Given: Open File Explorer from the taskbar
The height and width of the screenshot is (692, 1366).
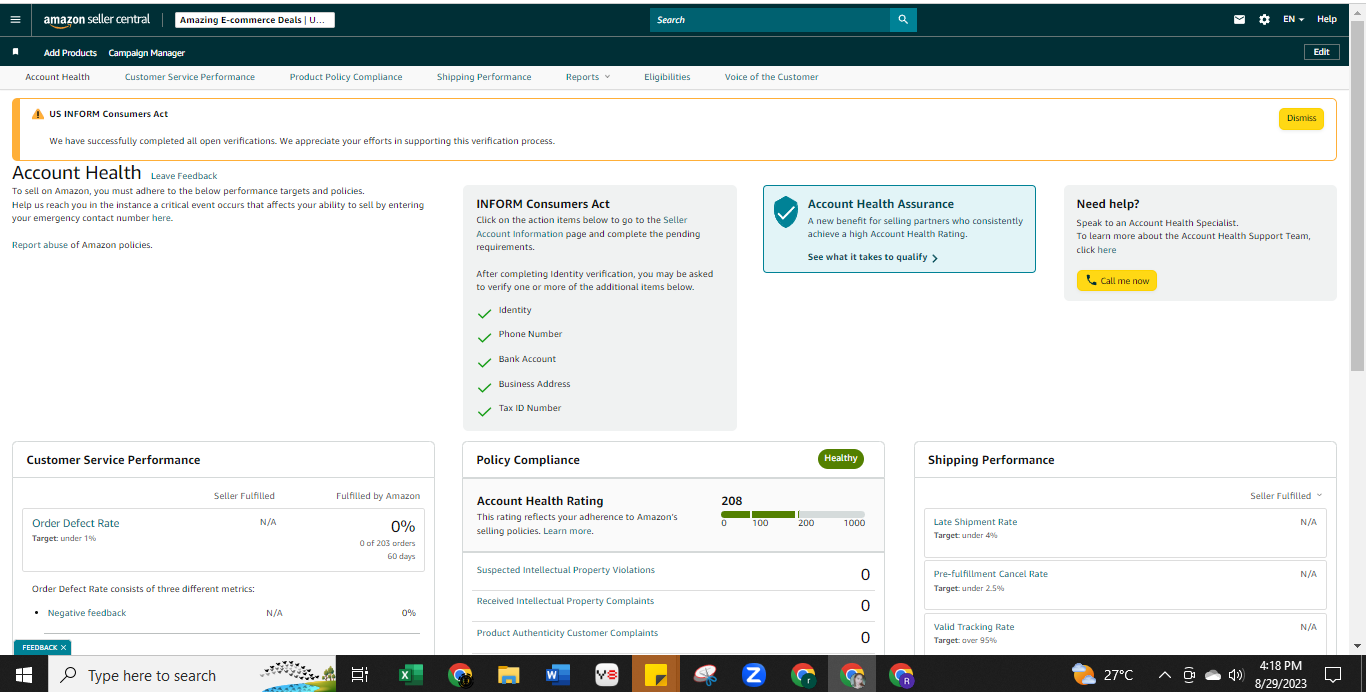Looking at the screenshot, I should (x=509, y=675).
